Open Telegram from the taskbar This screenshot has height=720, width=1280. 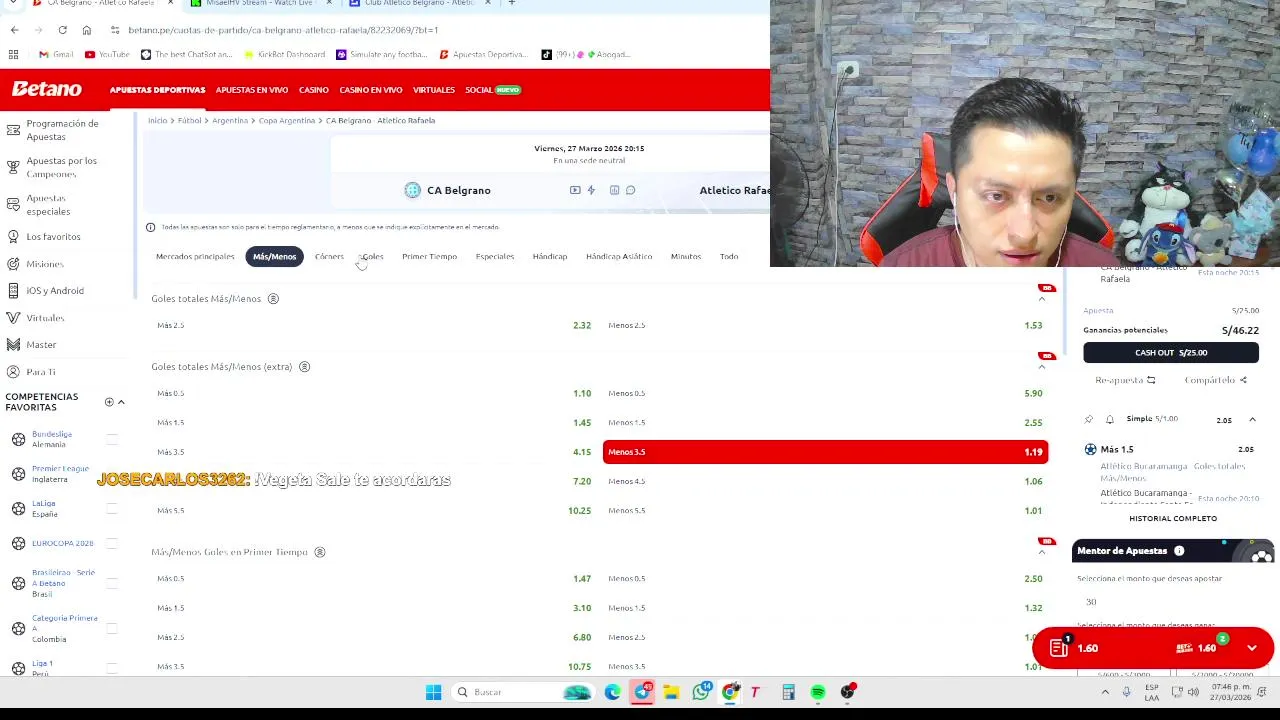pyautogui.click(x=642, y=692)
